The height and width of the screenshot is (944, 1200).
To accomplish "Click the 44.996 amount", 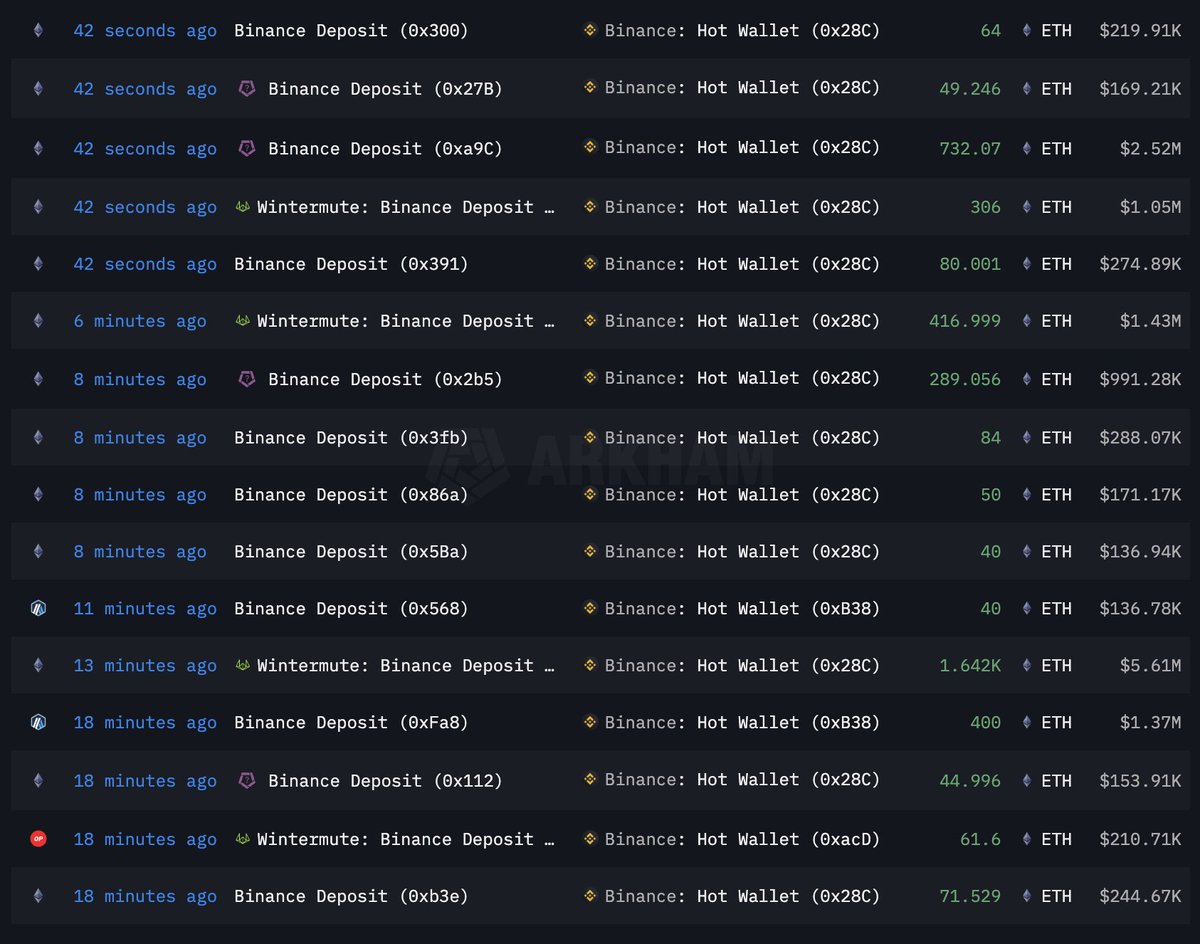I will tap(970, 780).
